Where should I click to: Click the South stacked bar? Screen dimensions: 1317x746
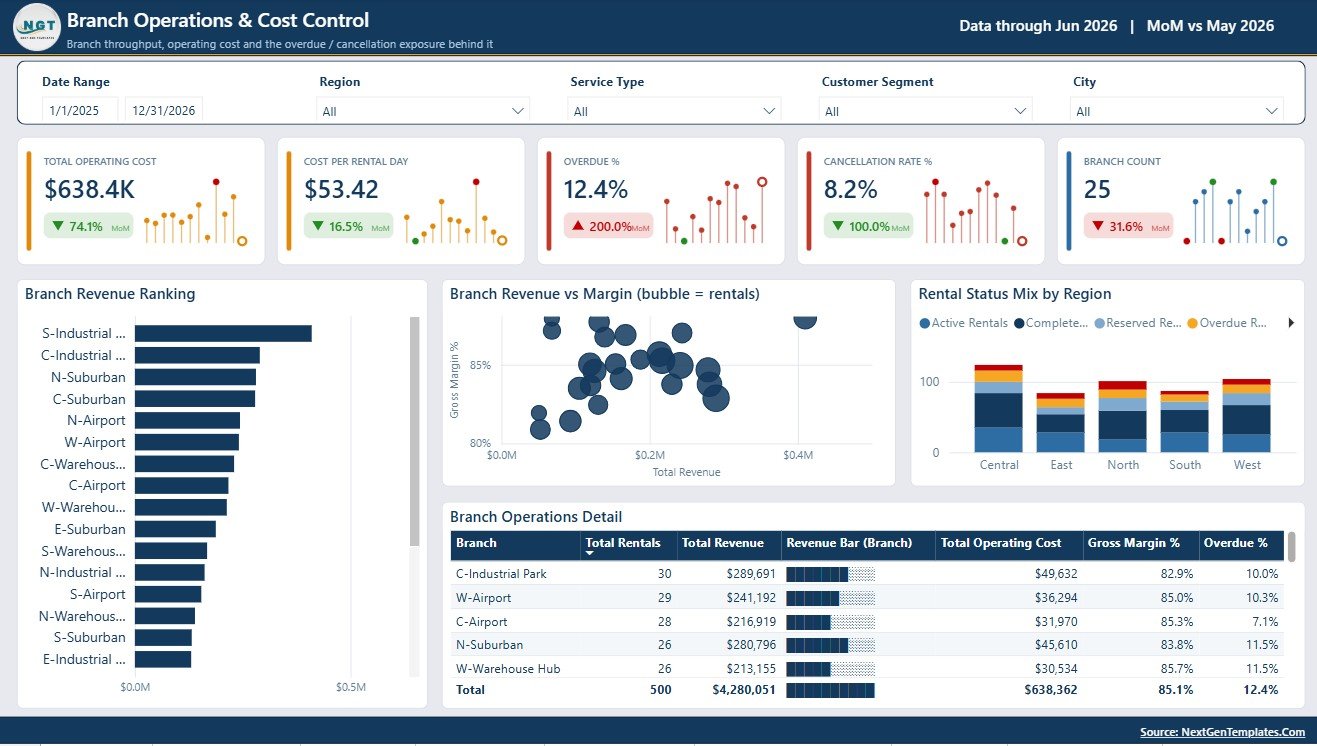click(x=1184, y=422)
